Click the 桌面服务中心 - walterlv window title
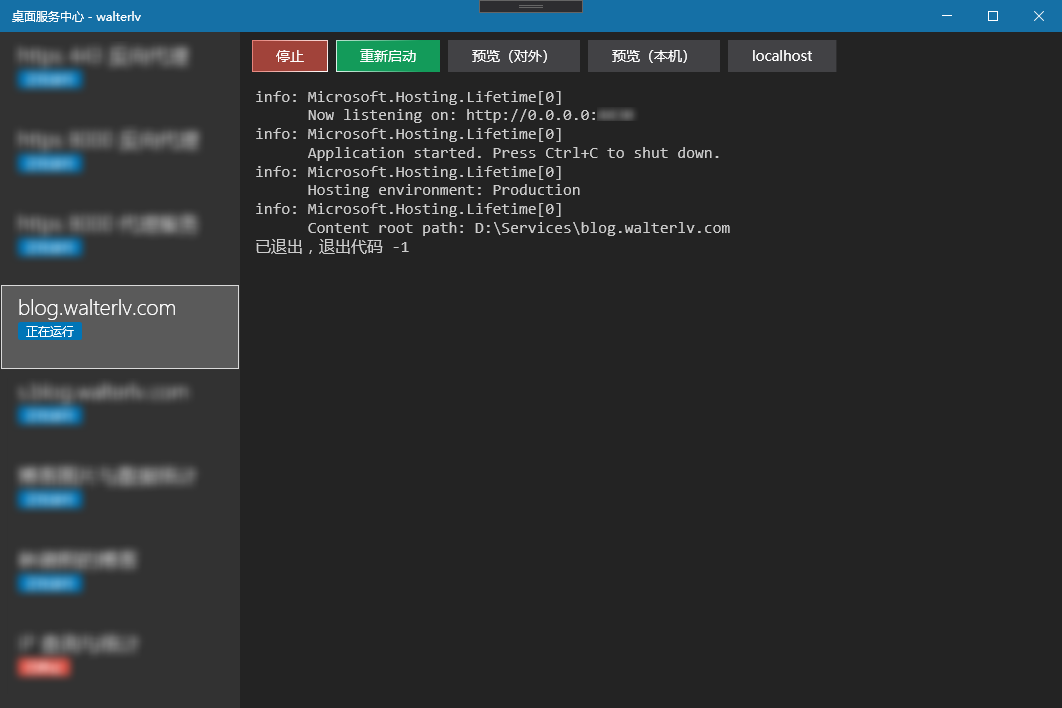1062x708 pixels. click(76, 16)
